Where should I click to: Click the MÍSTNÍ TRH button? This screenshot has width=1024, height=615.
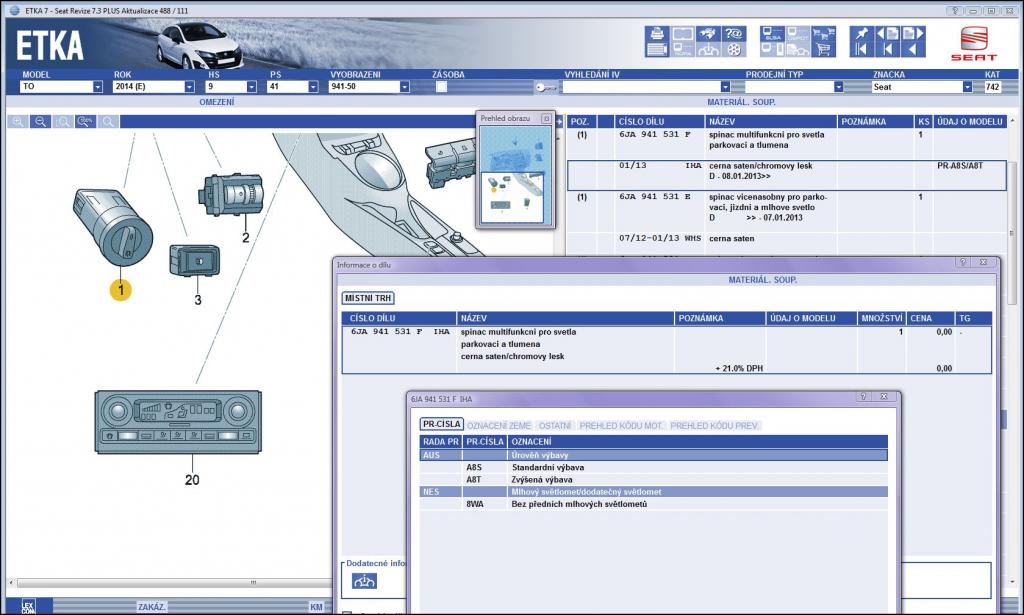coord(368,298)
